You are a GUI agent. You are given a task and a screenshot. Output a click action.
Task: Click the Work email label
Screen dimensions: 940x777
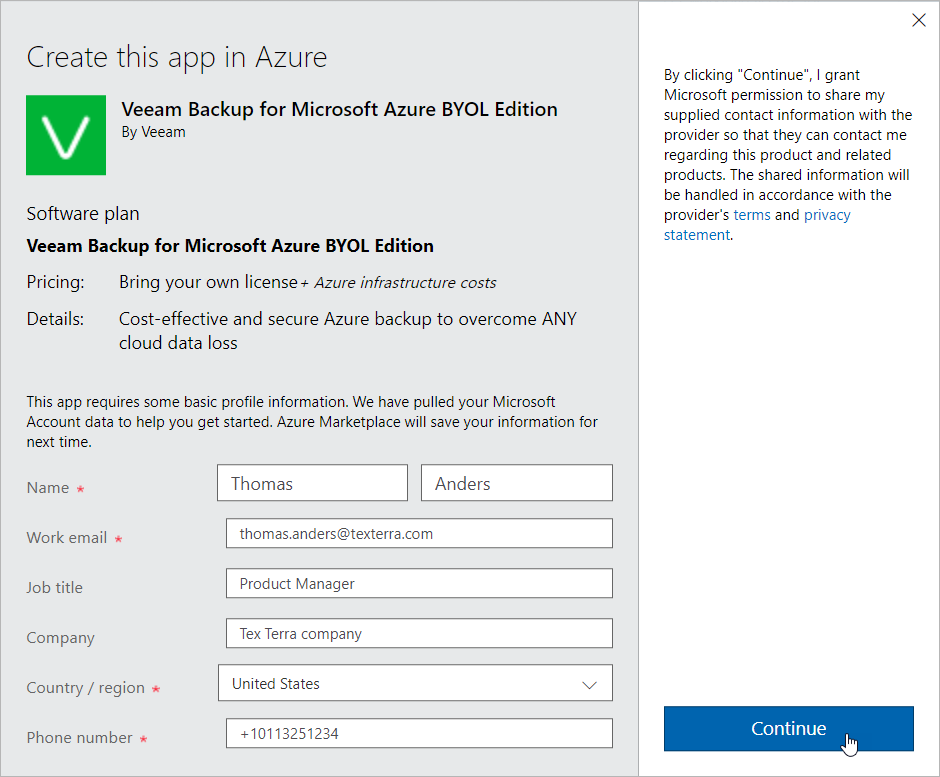click(x=66, y=538)
